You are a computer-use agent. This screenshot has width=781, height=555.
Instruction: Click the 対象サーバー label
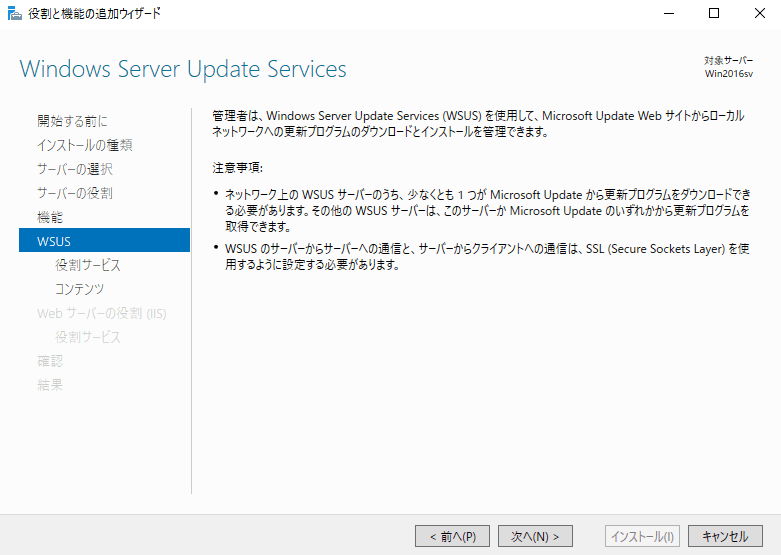click(x=728, y=61)
